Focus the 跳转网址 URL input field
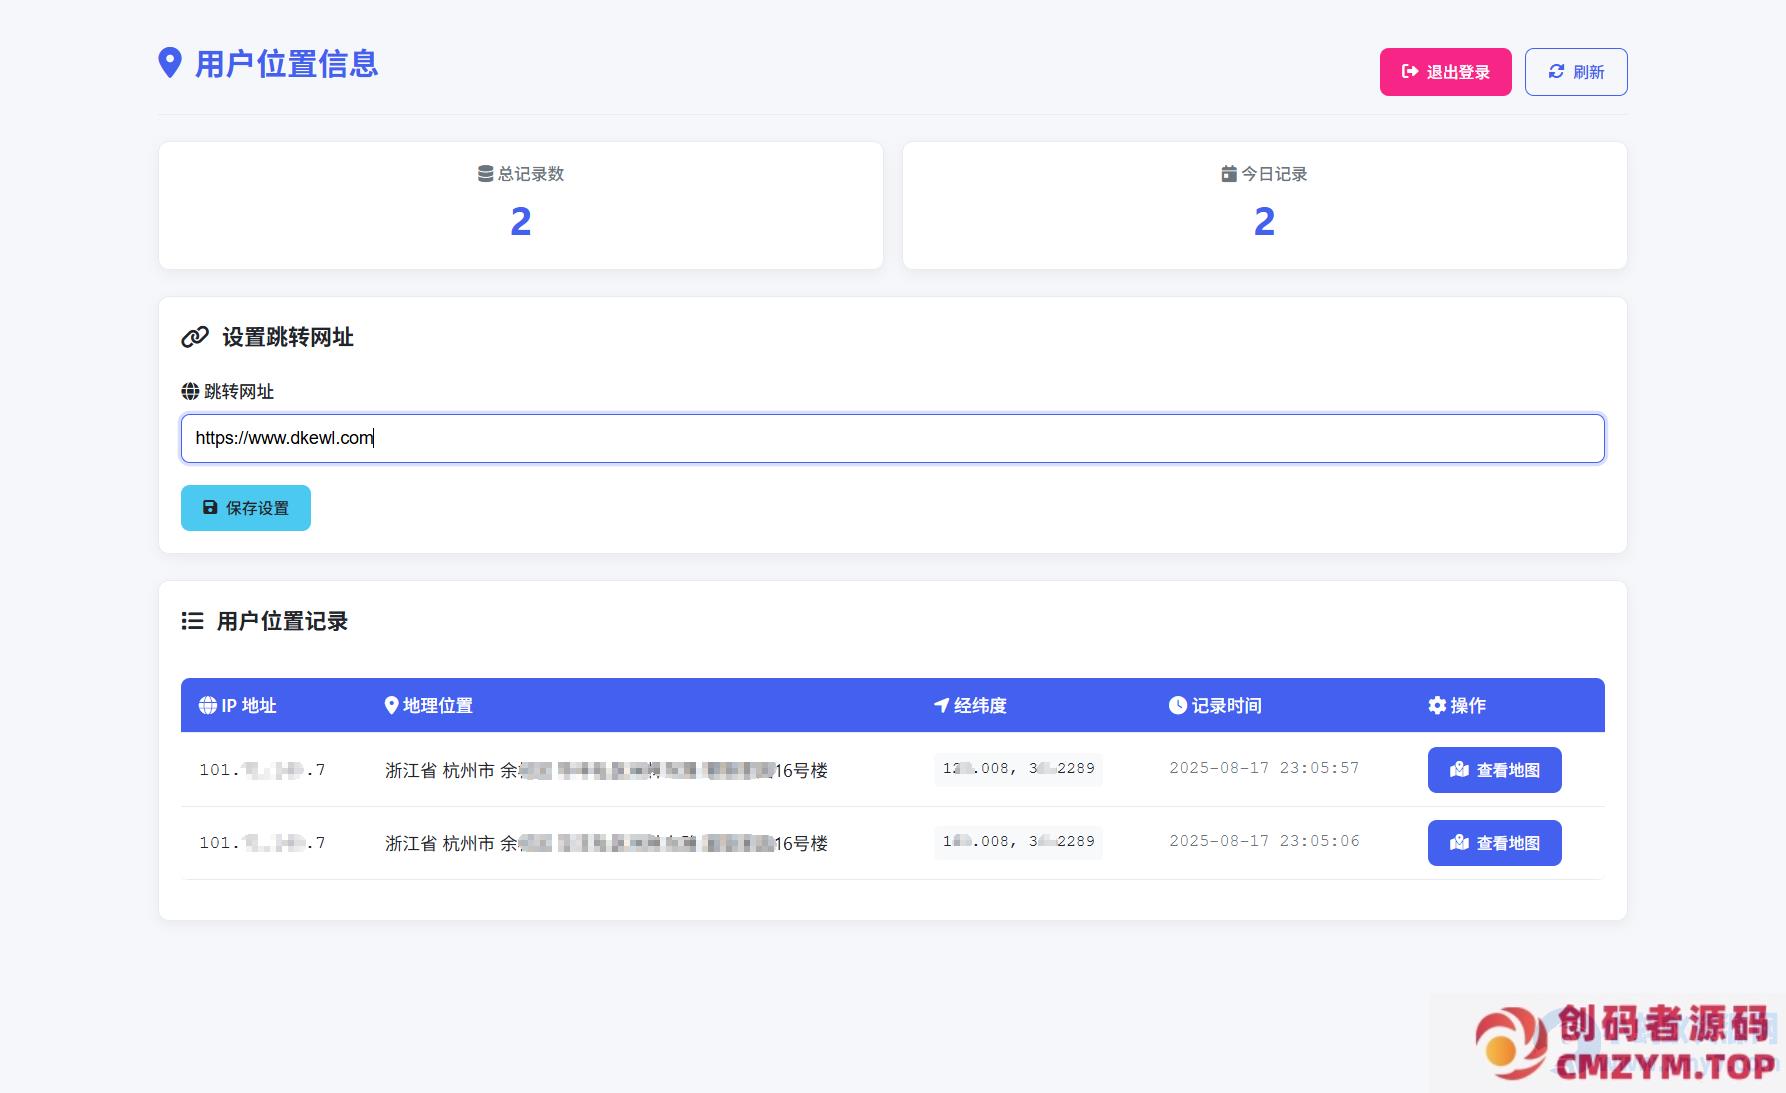Screen dimensions: 1786x1093 click(x=892, y=438)
